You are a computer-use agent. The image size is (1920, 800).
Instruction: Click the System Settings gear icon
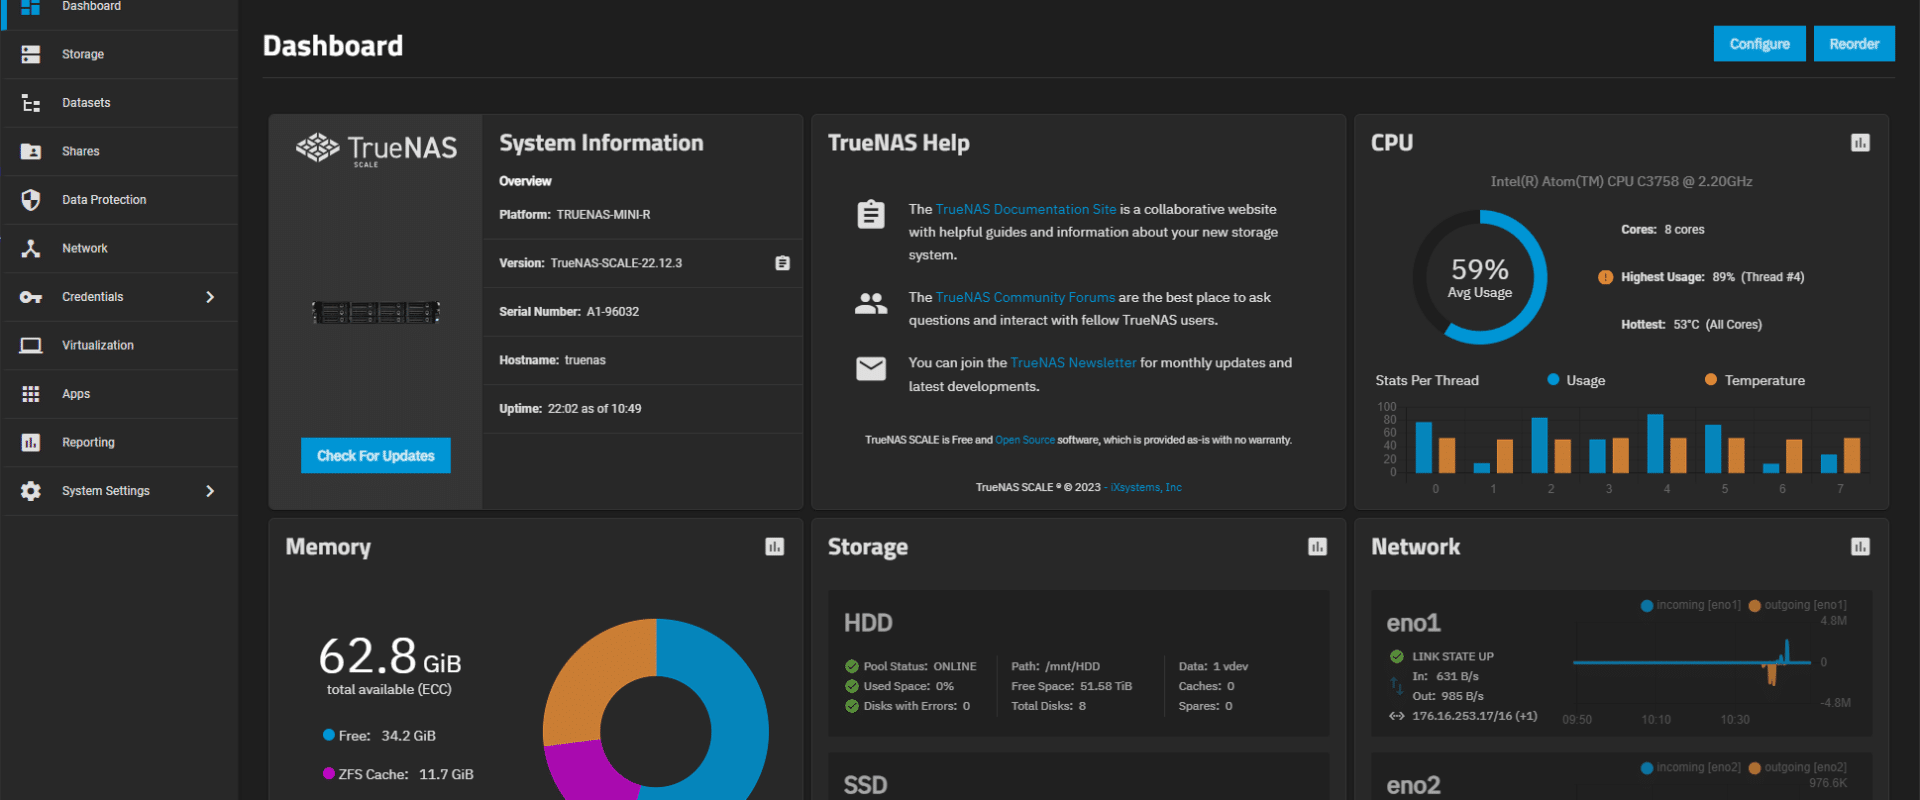click(x=31, y=491)
